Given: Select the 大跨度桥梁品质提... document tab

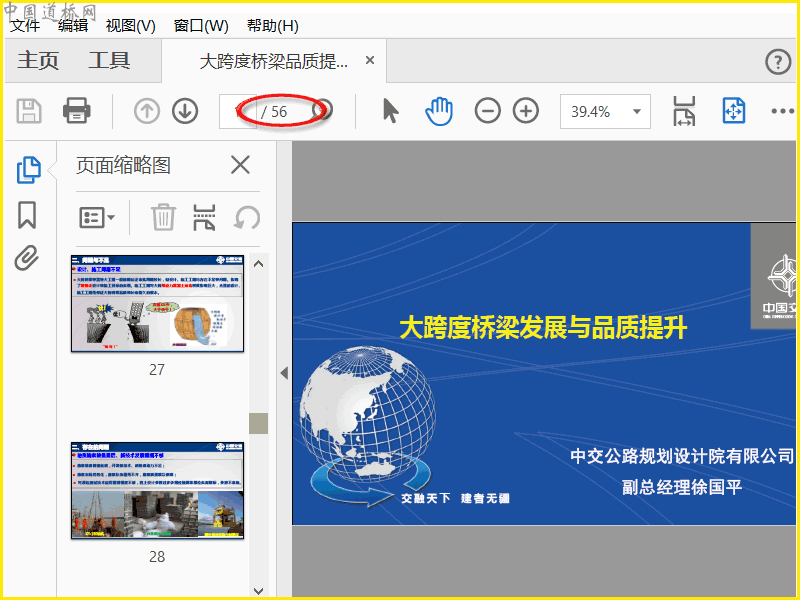Looking at the screenshot, I should 274,61.
